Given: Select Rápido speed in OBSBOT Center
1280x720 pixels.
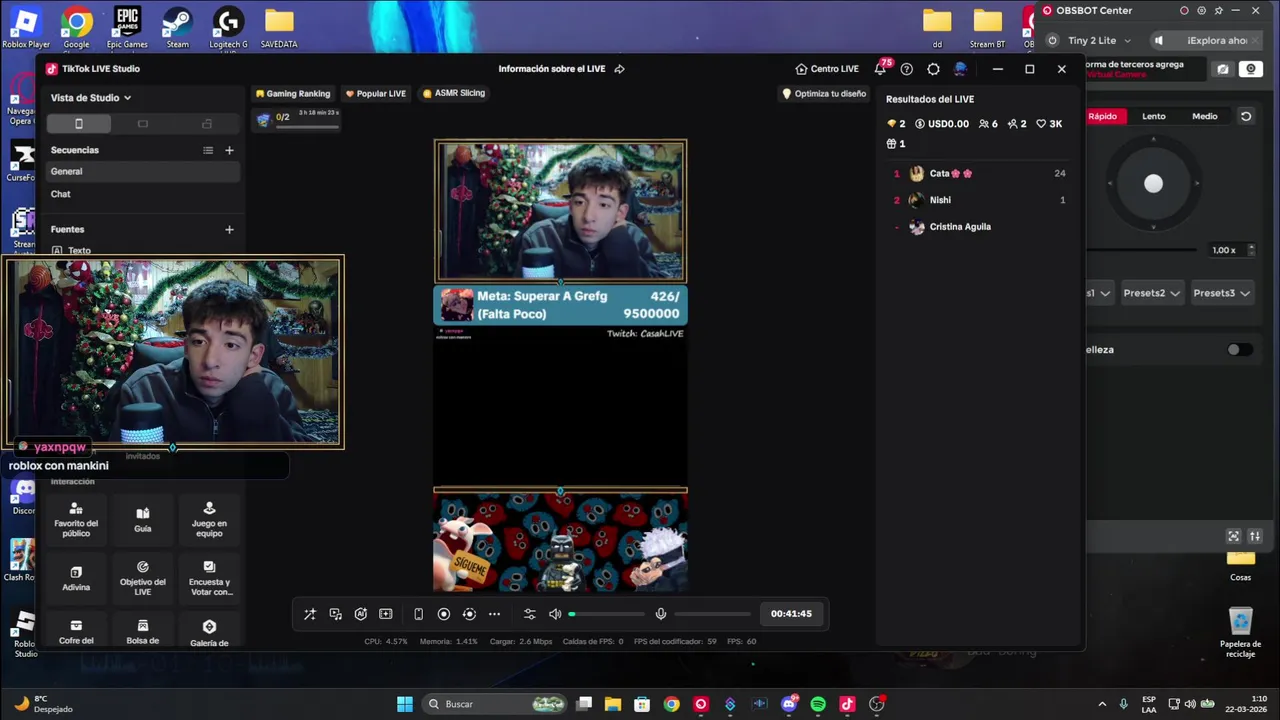Looking at the screenshot, I should coord(1103,116).
